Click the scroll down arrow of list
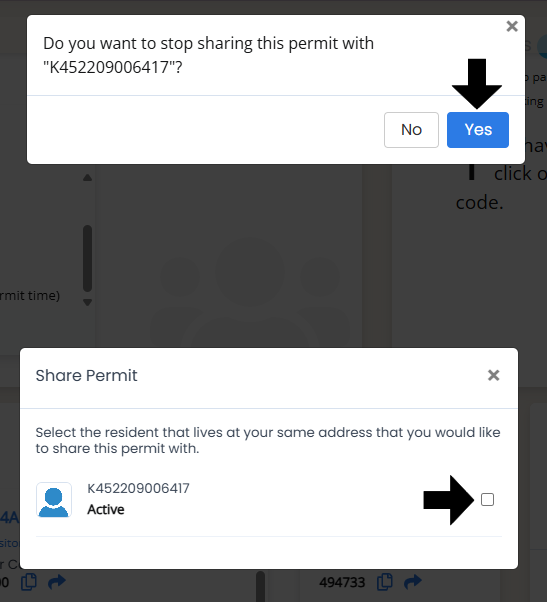This screenshot has width=547, height=602. pyautogui.click(x=88, y=303)
